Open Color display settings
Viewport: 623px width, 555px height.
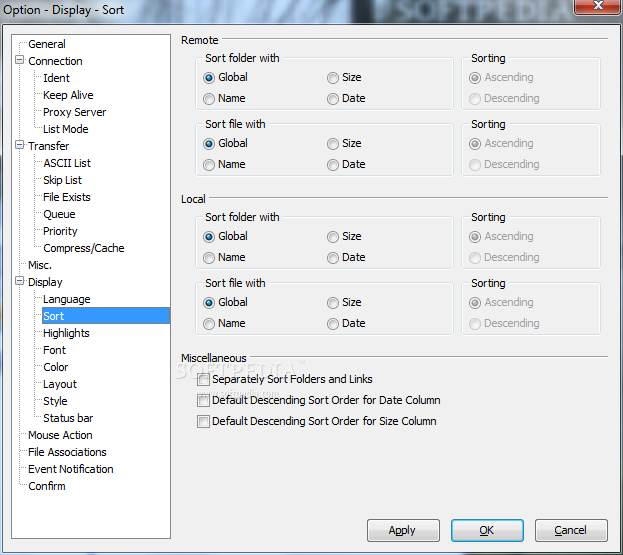[x=56, y=367]
